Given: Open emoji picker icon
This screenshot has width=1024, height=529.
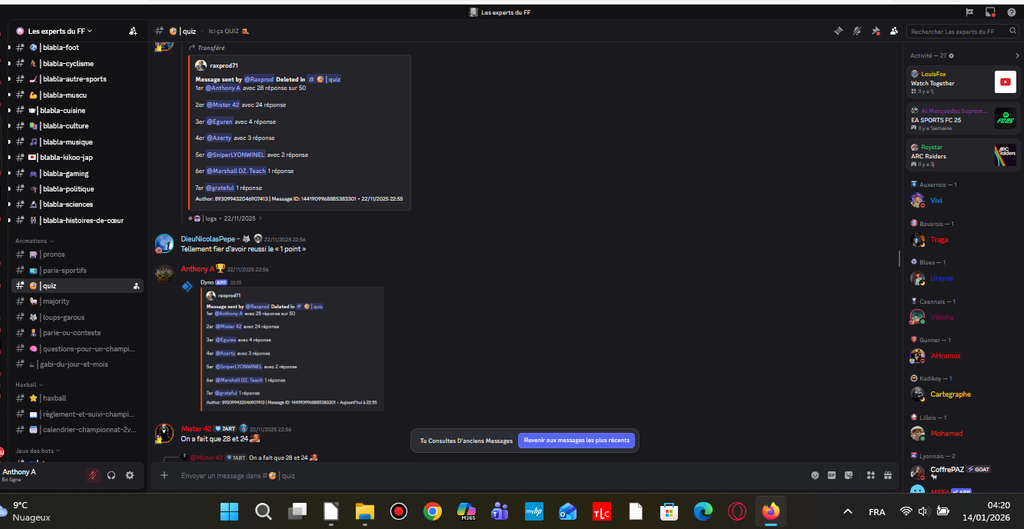Looking at the screenshot, I should tap(815, 475).
